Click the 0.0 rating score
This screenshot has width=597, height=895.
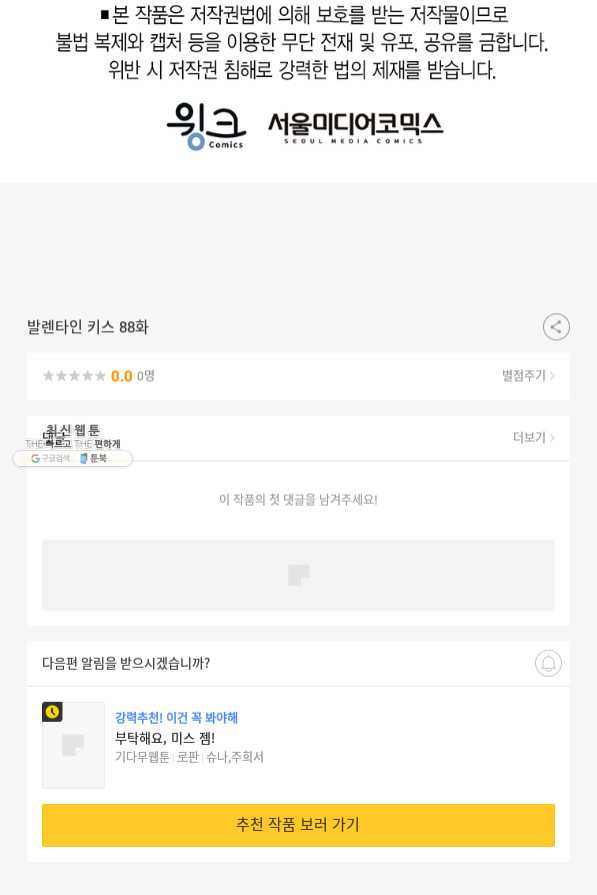coord(122,376)
